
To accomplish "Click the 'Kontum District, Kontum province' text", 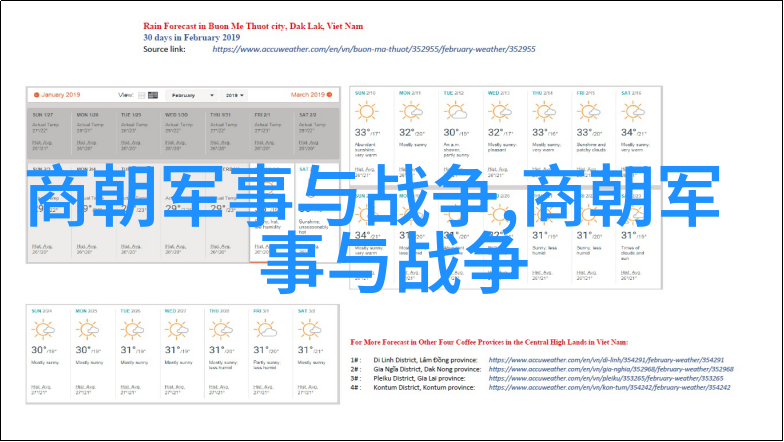I will (x=424, y=387).
